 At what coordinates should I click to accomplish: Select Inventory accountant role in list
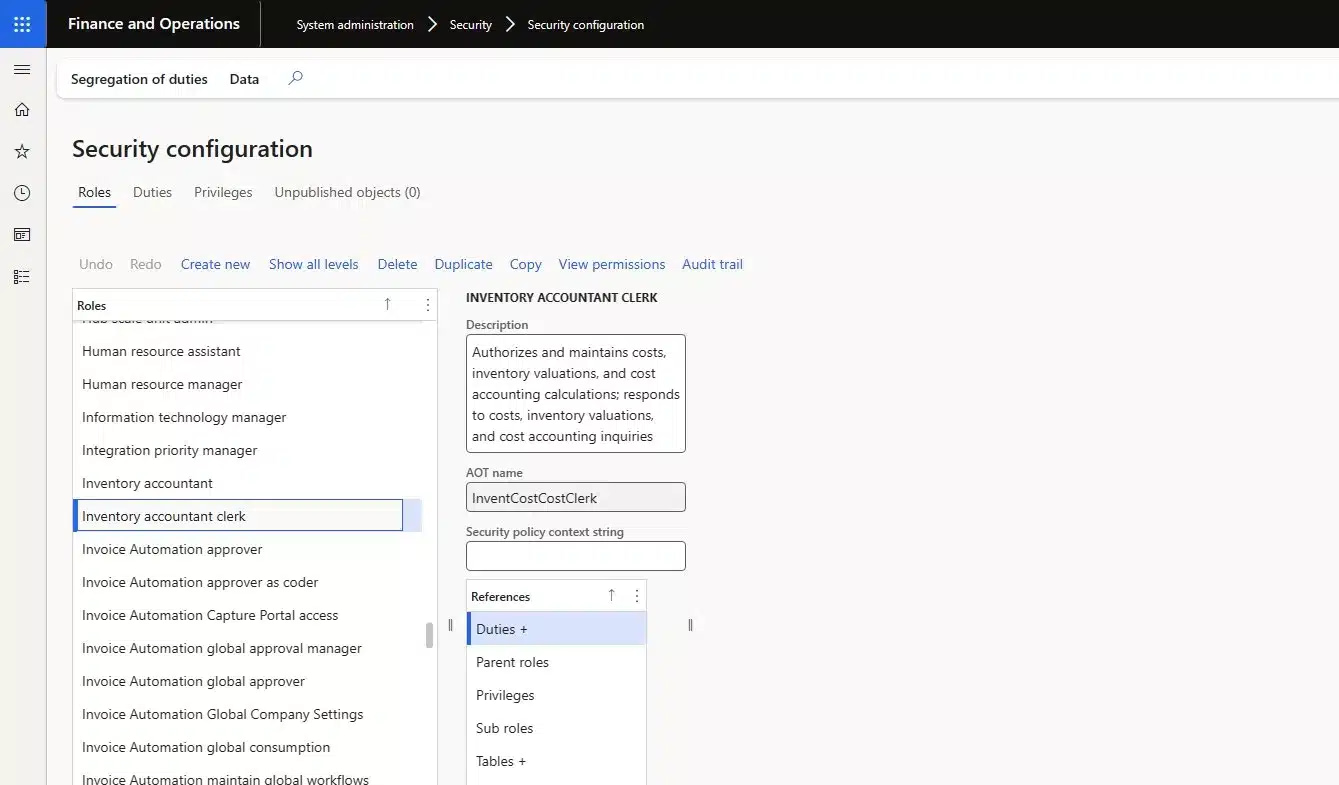pyautogui.click(x=147, y=483)
